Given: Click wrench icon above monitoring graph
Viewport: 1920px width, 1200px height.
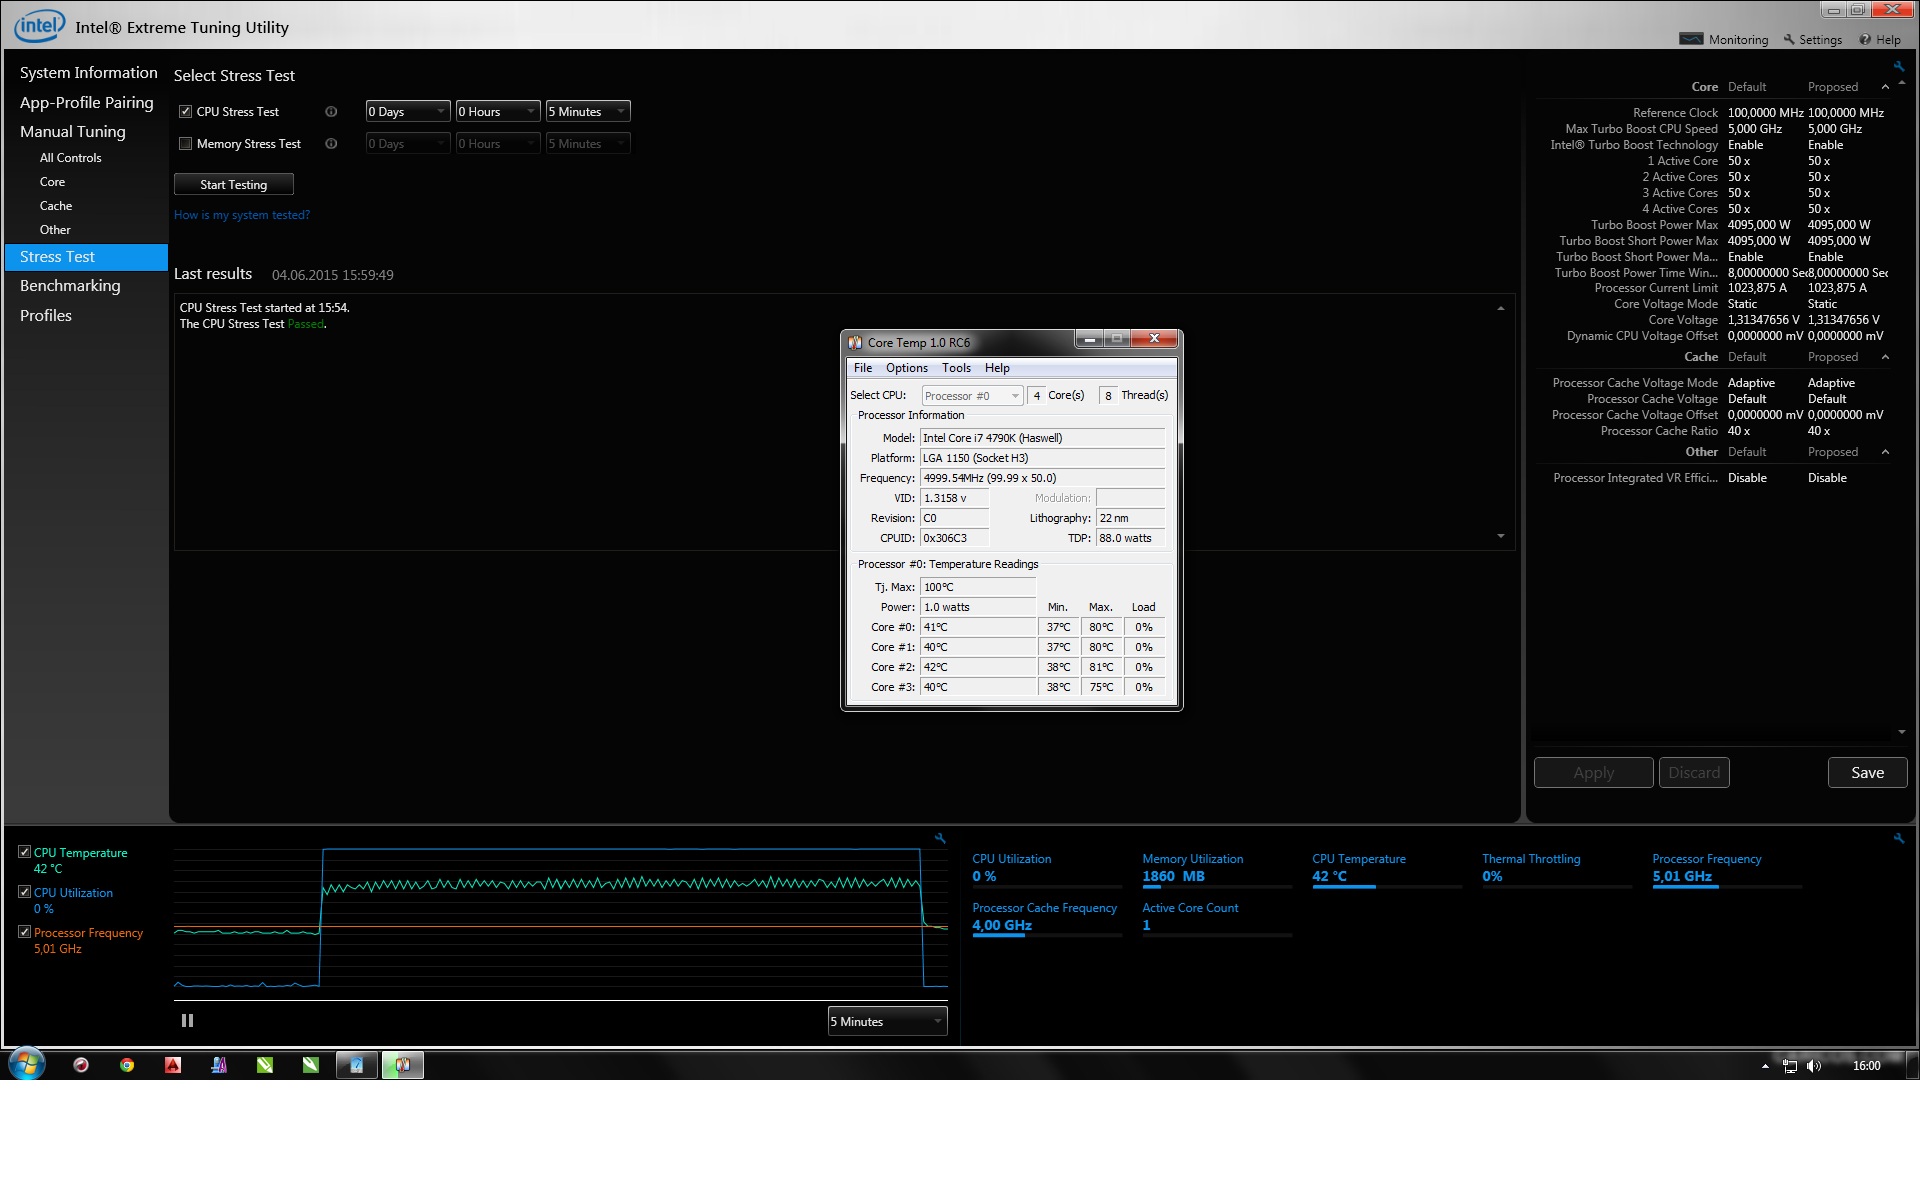Looking at the screenshot, I should (x=940, y=839).
